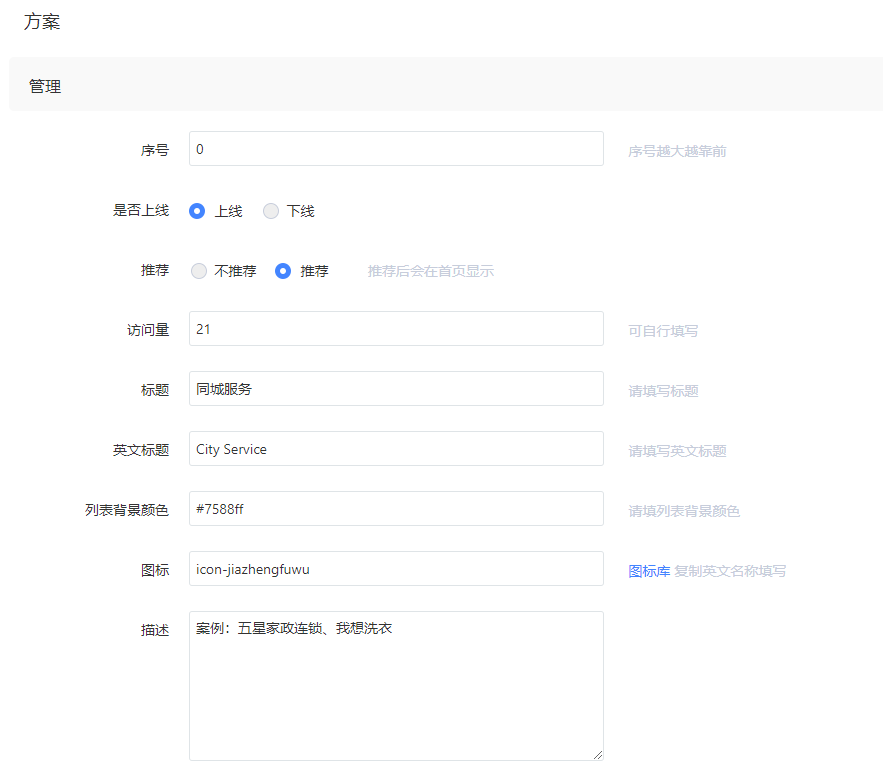The height and width of the screenshot is (776, 883).
Task: Click the hint 推荐后会在首页显示
Action: coord(431,271)
